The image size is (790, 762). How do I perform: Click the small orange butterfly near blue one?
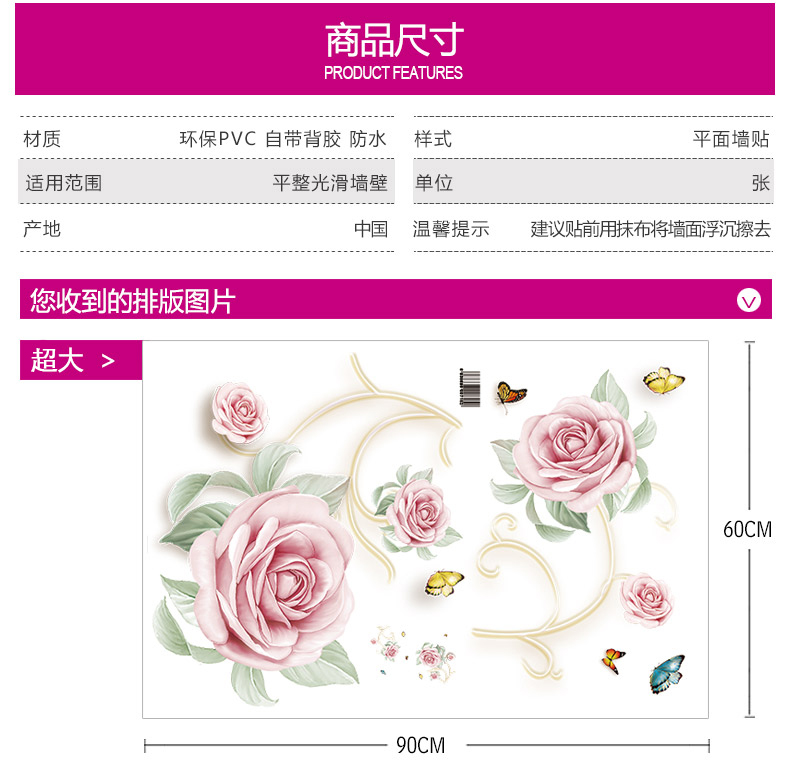[613, 661]
